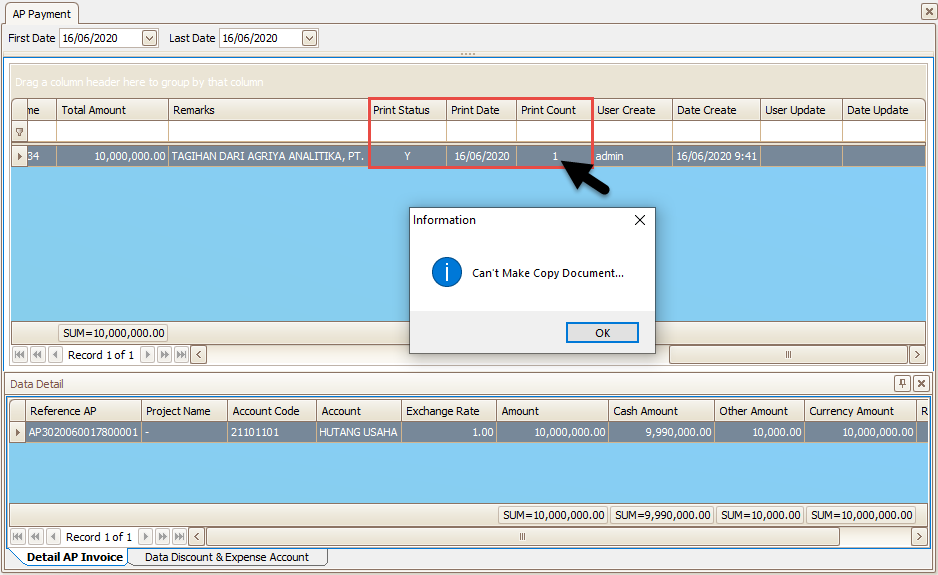Go to last record in upper grid navigator

[181, 355]
